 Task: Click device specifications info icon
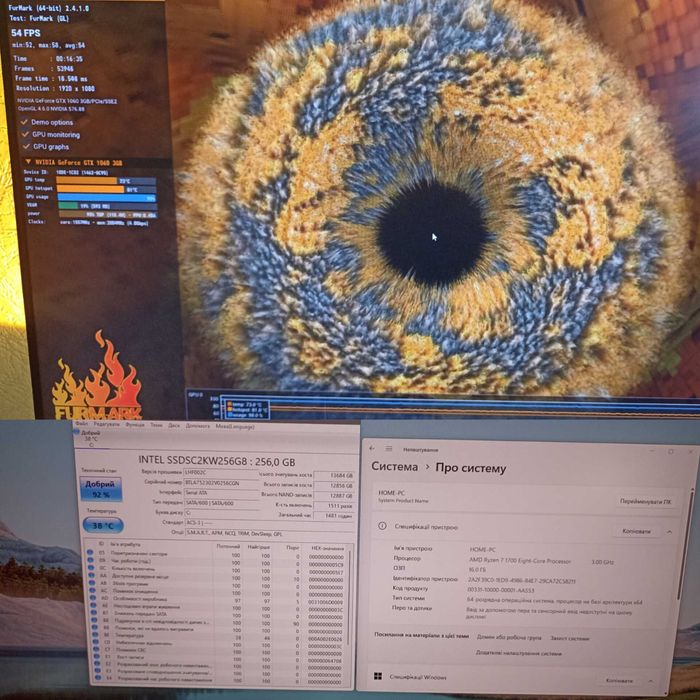pos(382,526)
